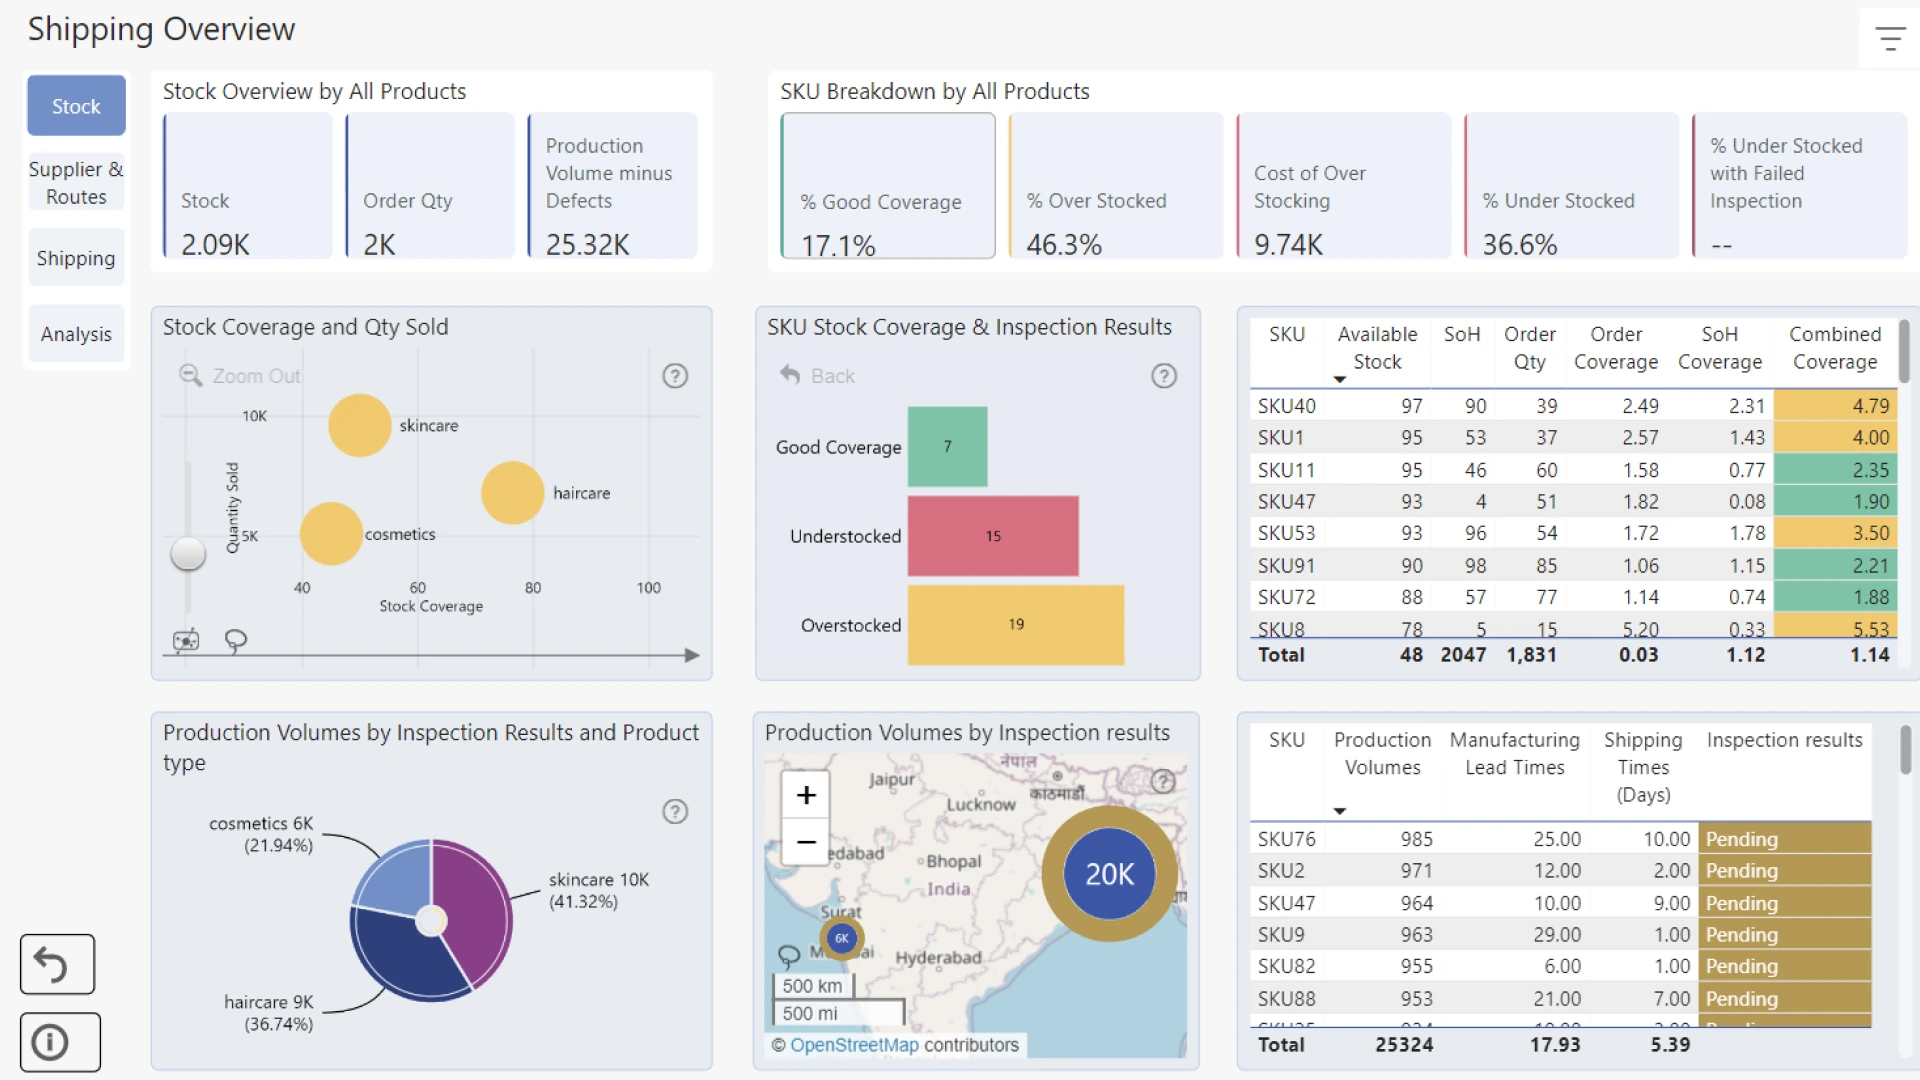Click the haircare bubble in scatter chart
The width and height of the screenshot is (1920, 1080).
pyautogui.click(x=513, y=493)
